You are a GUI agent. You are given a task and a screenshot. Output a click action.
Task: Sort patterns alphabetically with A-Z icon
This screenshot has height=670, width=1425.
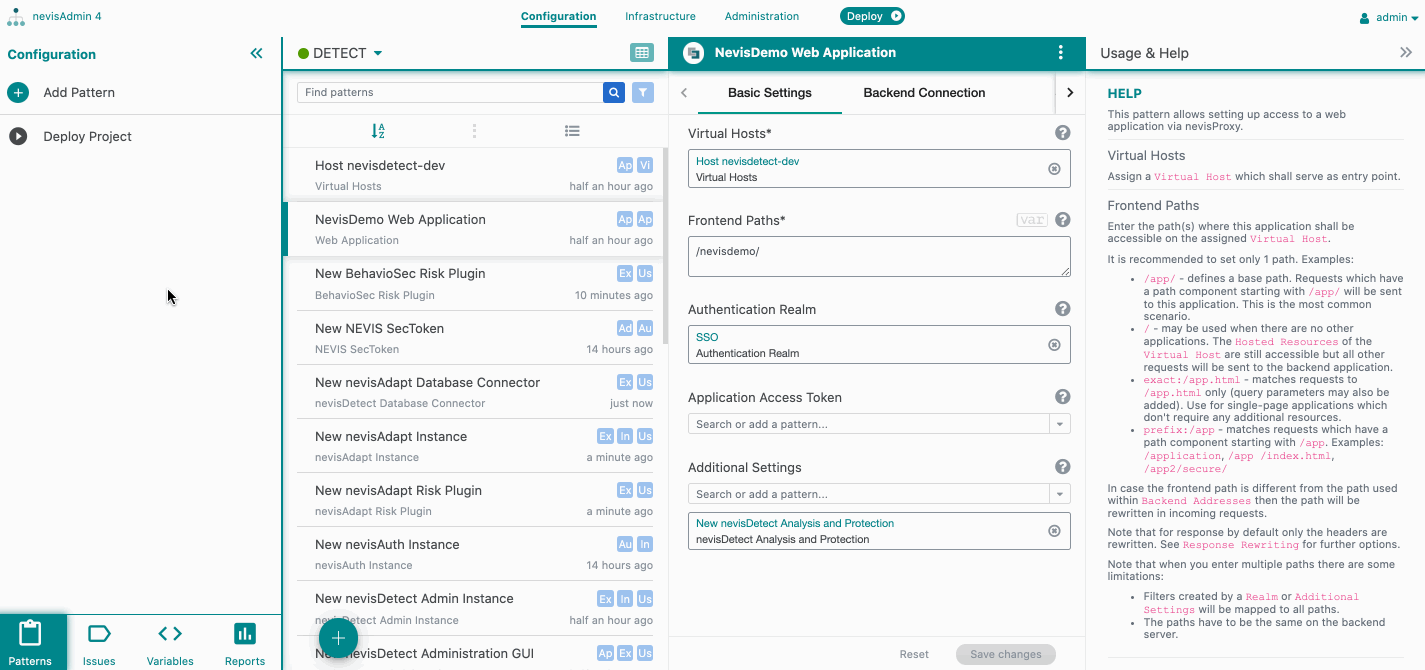point(378,130)
